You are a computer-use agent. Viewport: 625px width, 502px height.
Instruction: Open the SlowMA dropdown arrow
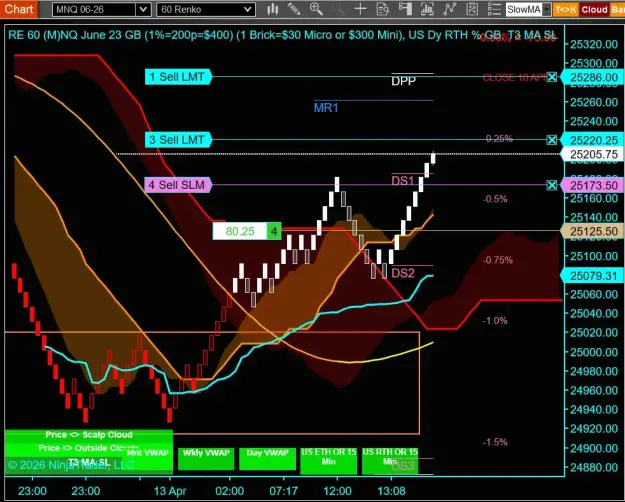(x=546, y=10)
